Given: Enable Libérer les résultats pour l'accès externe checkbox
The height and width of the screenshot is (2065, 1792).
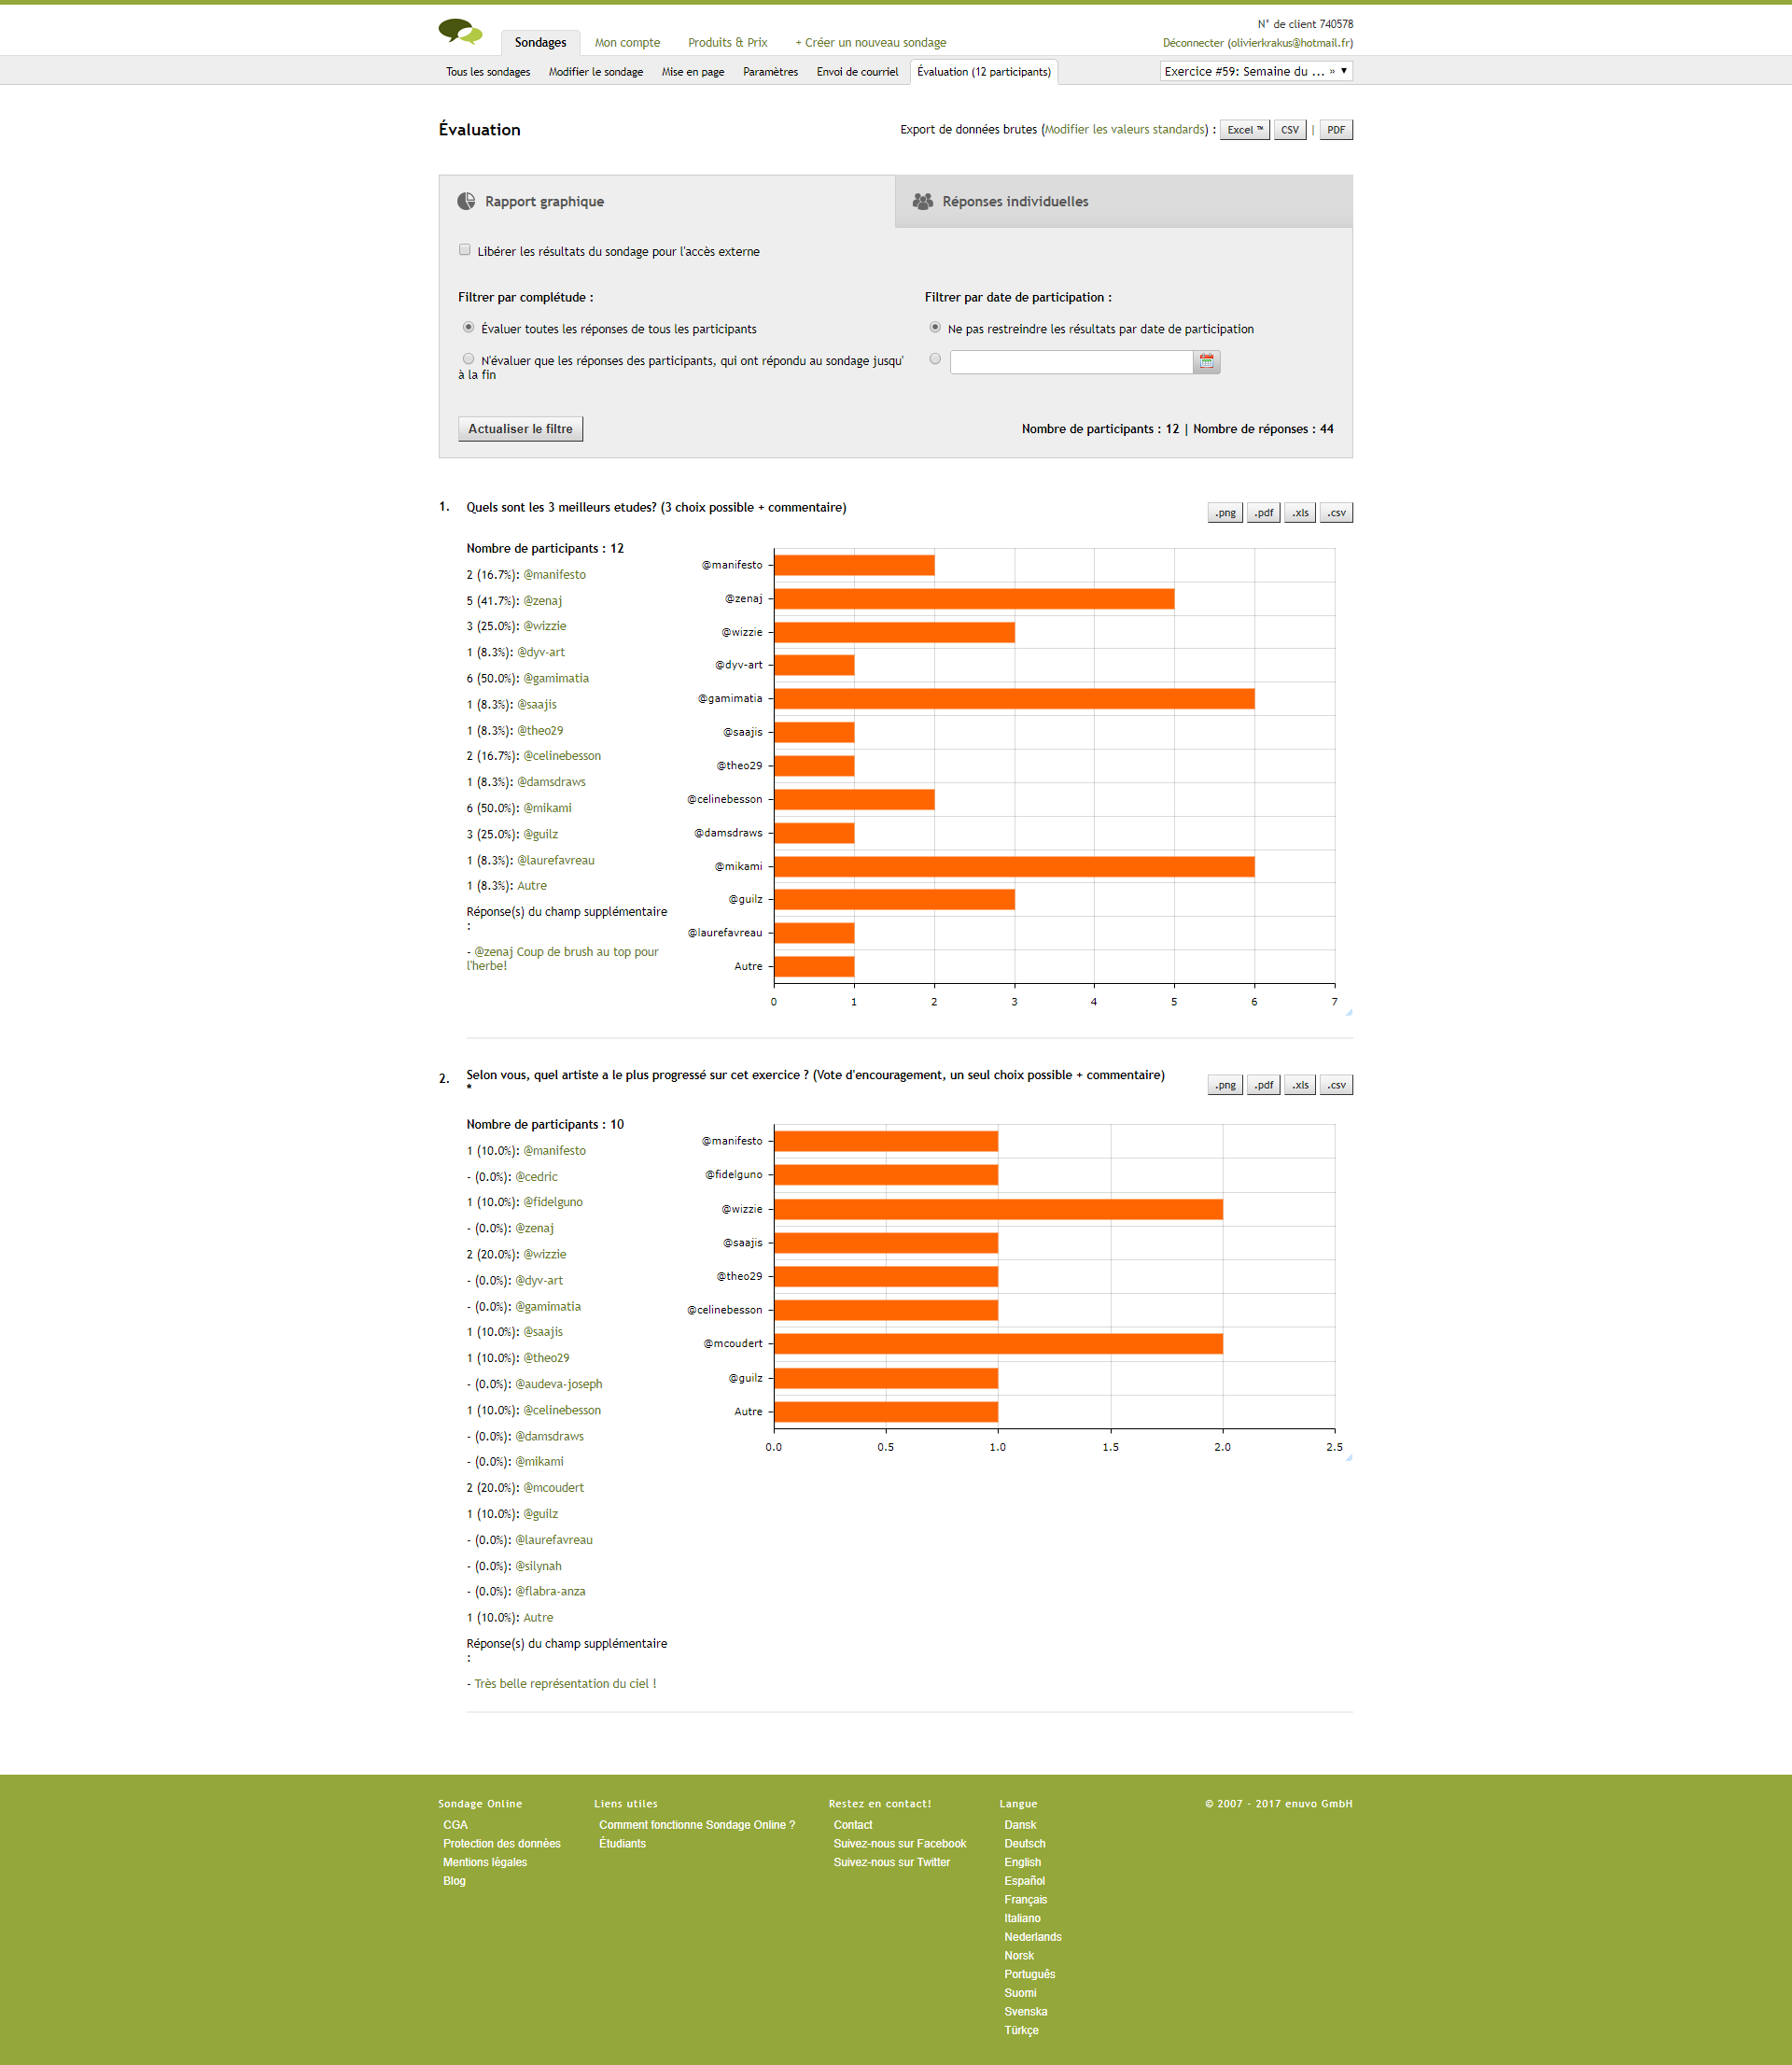Looking at the screenshot, I should coord(465,250).
